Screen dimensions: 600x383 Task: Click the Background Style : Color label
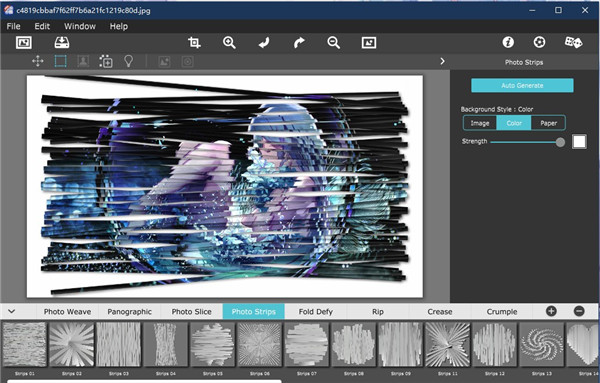click(x=497, y=109)
